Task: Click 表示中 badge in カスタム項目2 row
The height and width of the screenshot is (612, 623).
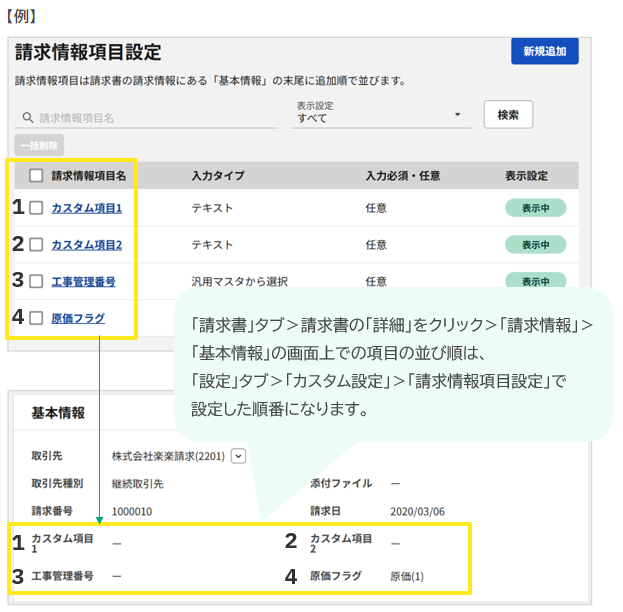Action: point(535,245)
